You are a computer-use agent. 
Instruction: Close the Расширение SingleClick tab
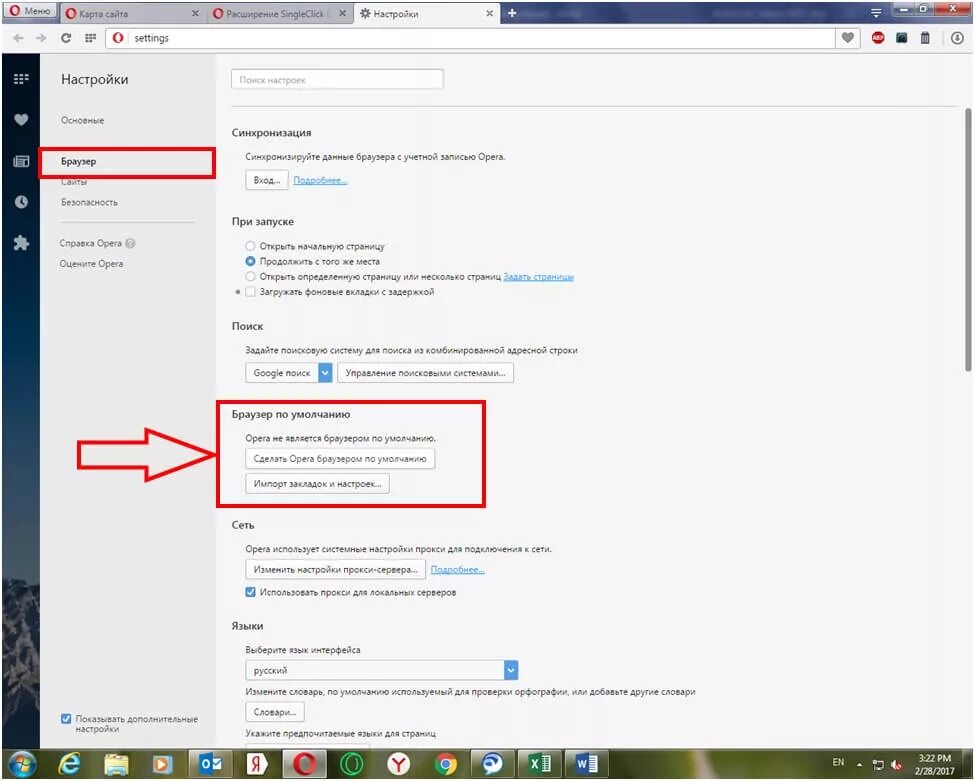click(342, 13)
